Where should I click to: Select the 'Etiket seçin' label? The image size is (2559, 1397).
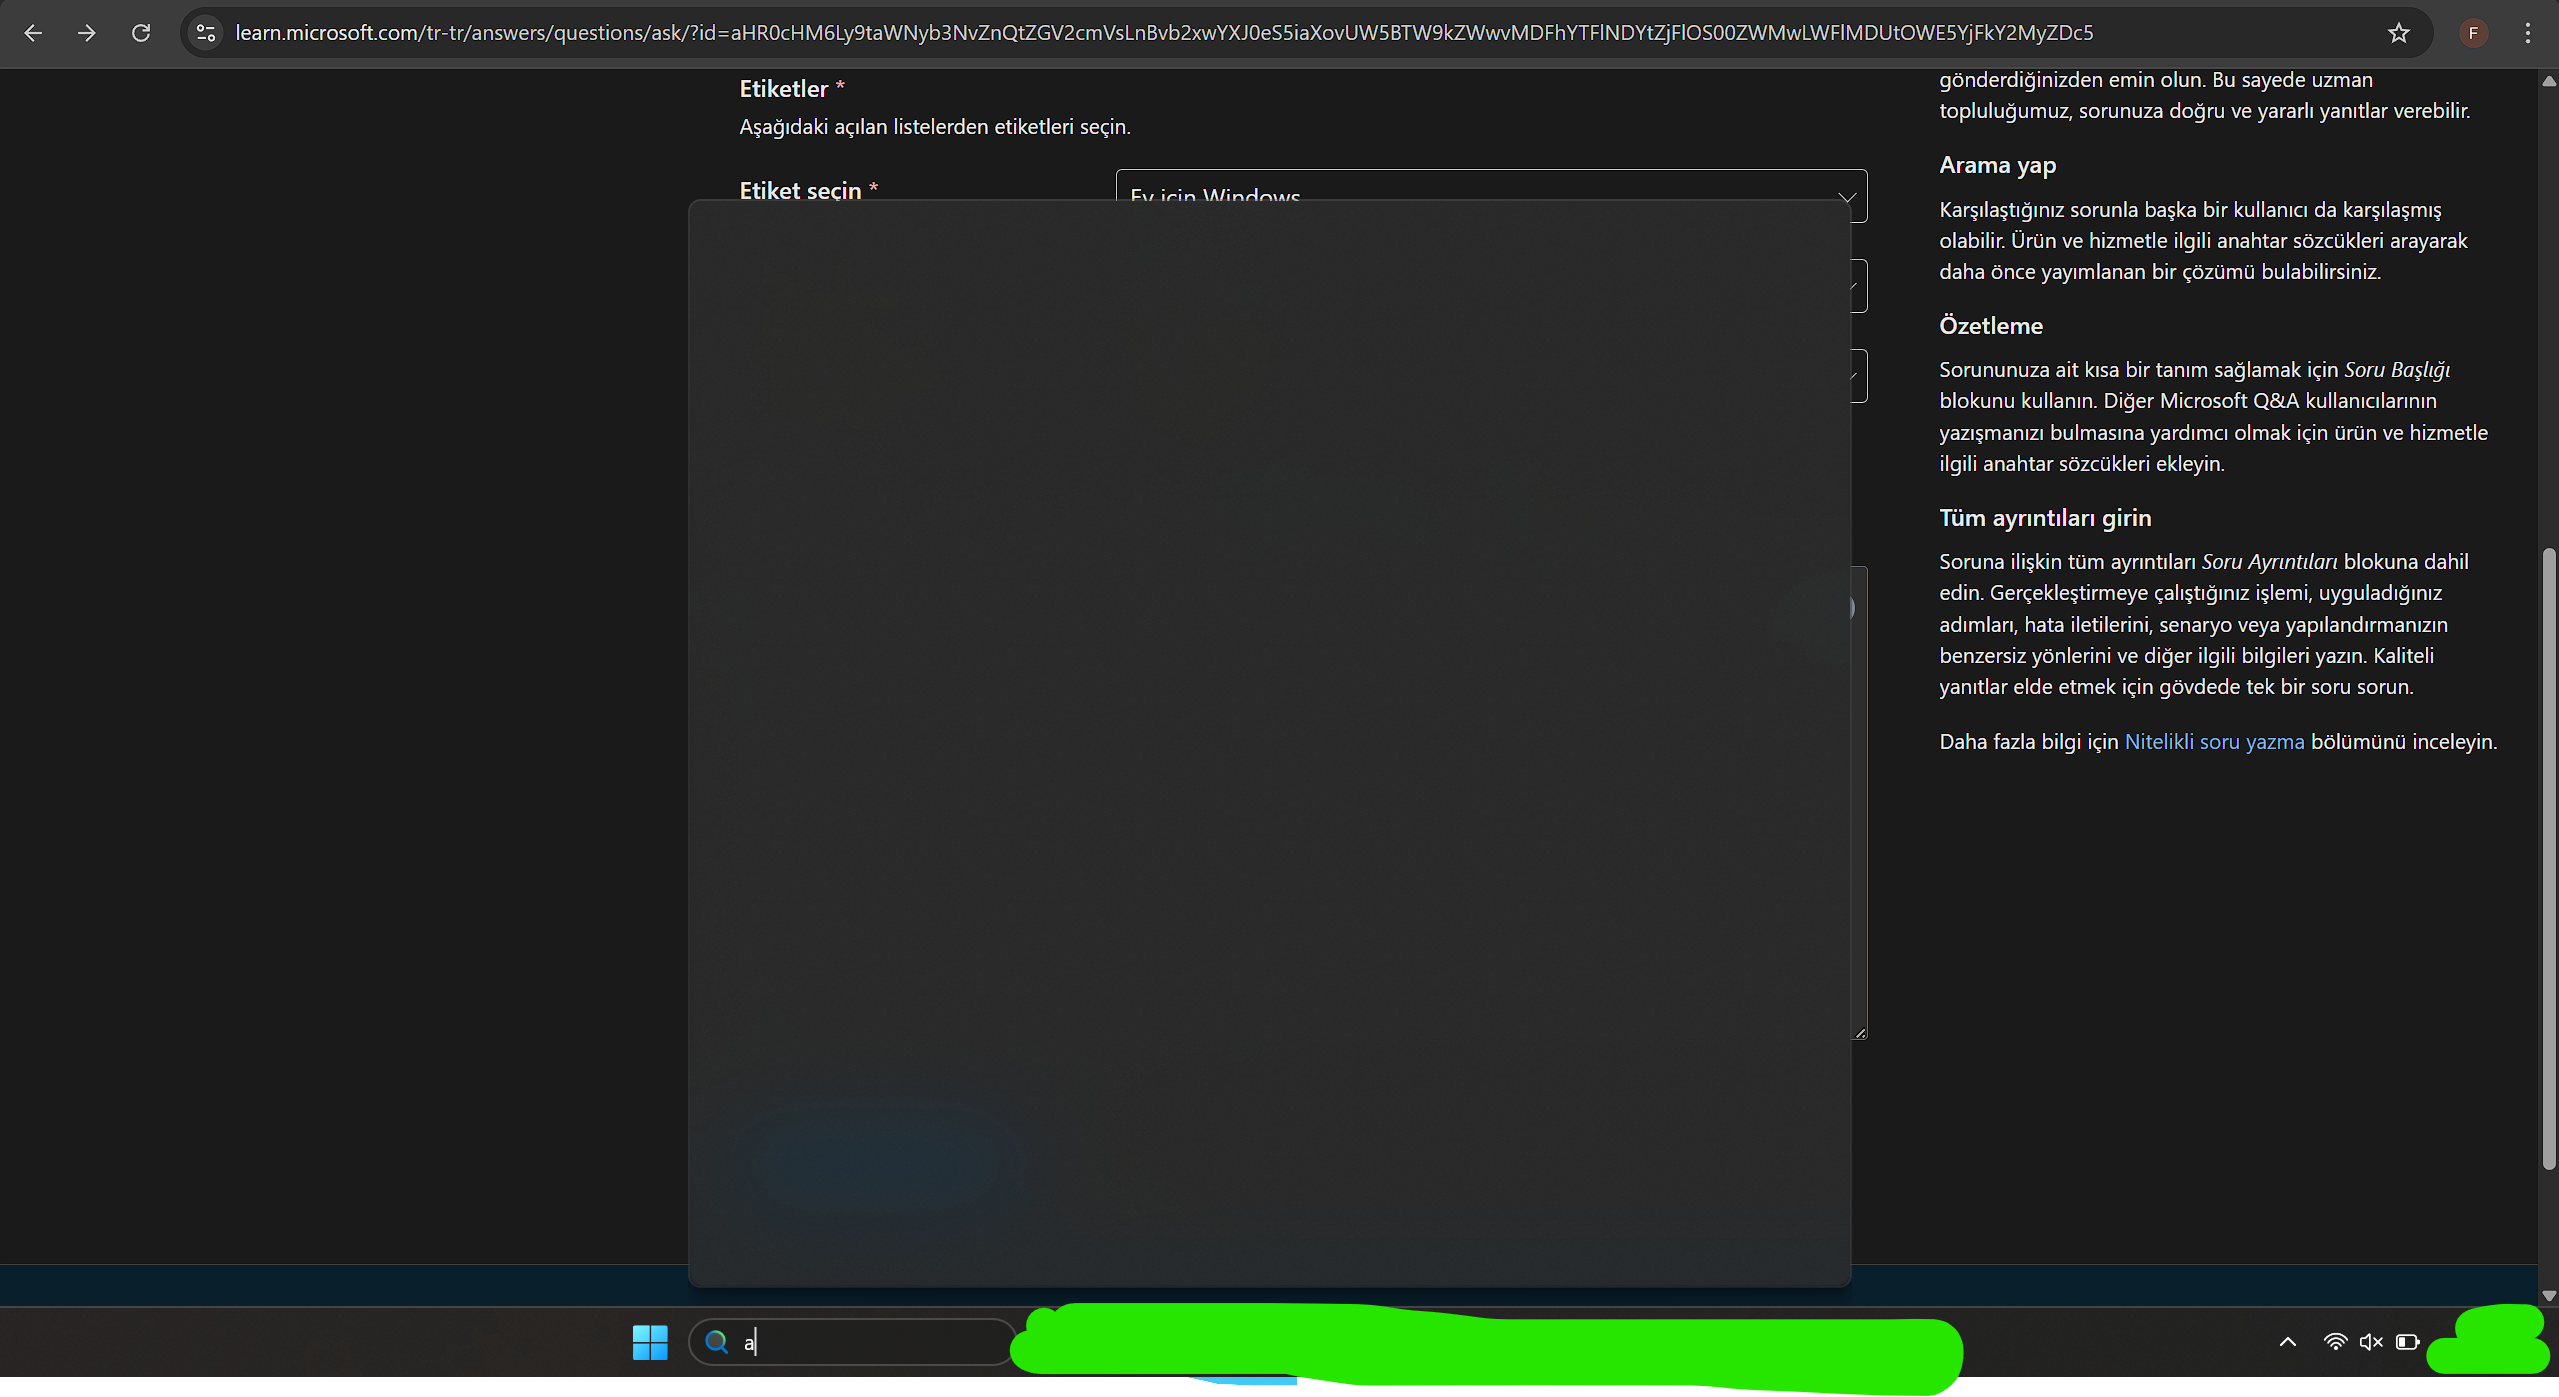coord(800,190)
